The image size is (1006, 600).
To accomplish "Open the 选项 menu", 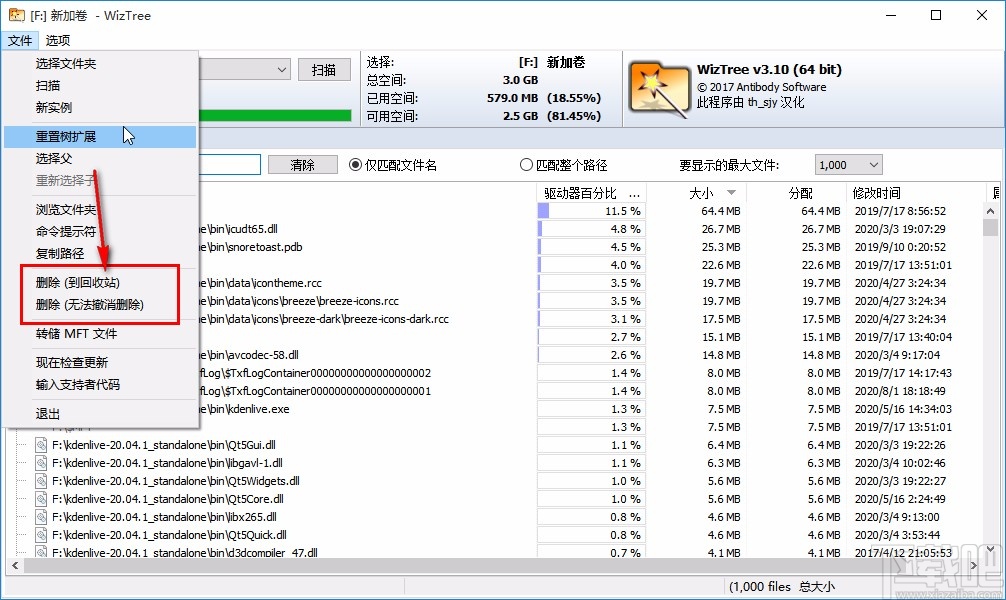I will point(58,40).
